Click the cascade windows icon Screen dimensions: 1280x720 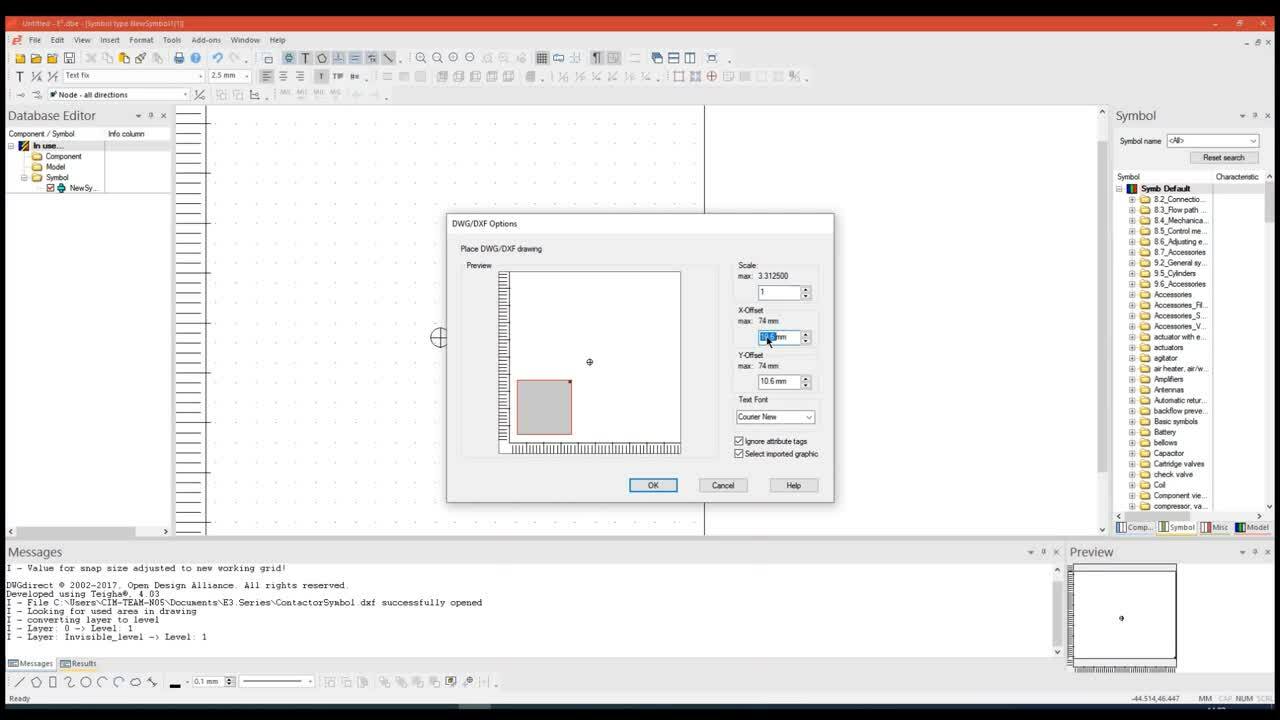click(x=657, y=58)
